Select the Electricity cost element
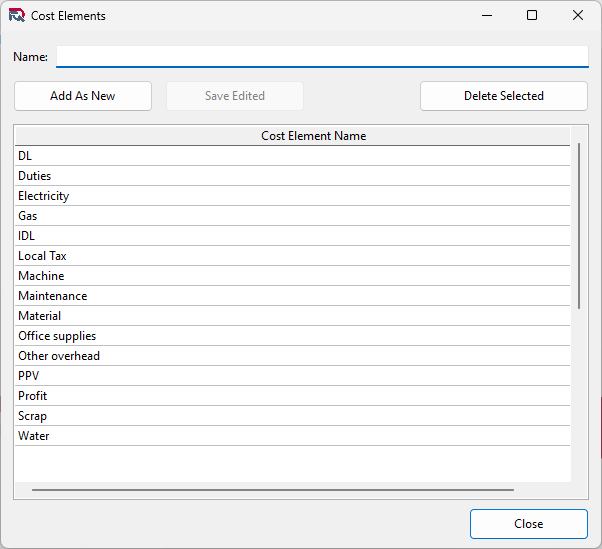 tap(293, 196)
